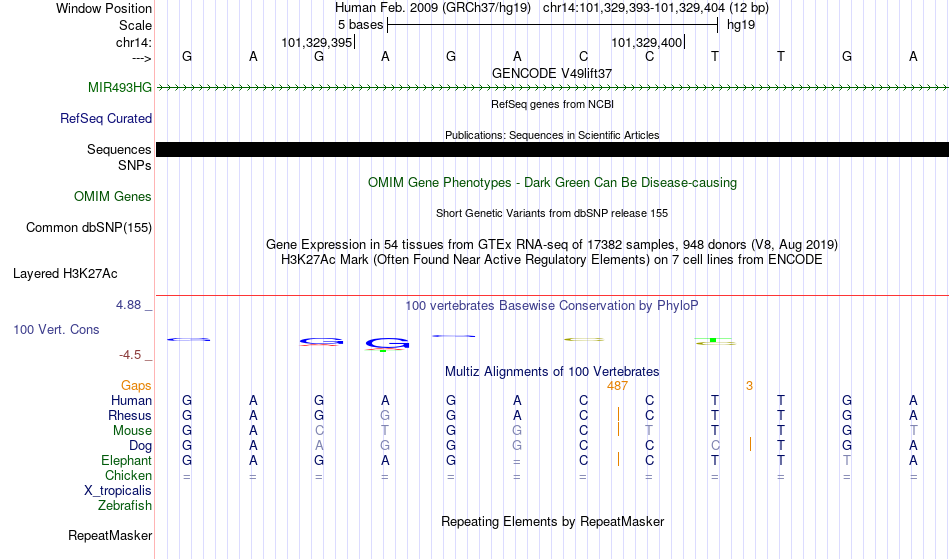Click the 'RefSeq genes from NCBI' title
Image resolution: width=950 pixels, height=559 pixels.
pyautogui.click(x=552, y=104)
